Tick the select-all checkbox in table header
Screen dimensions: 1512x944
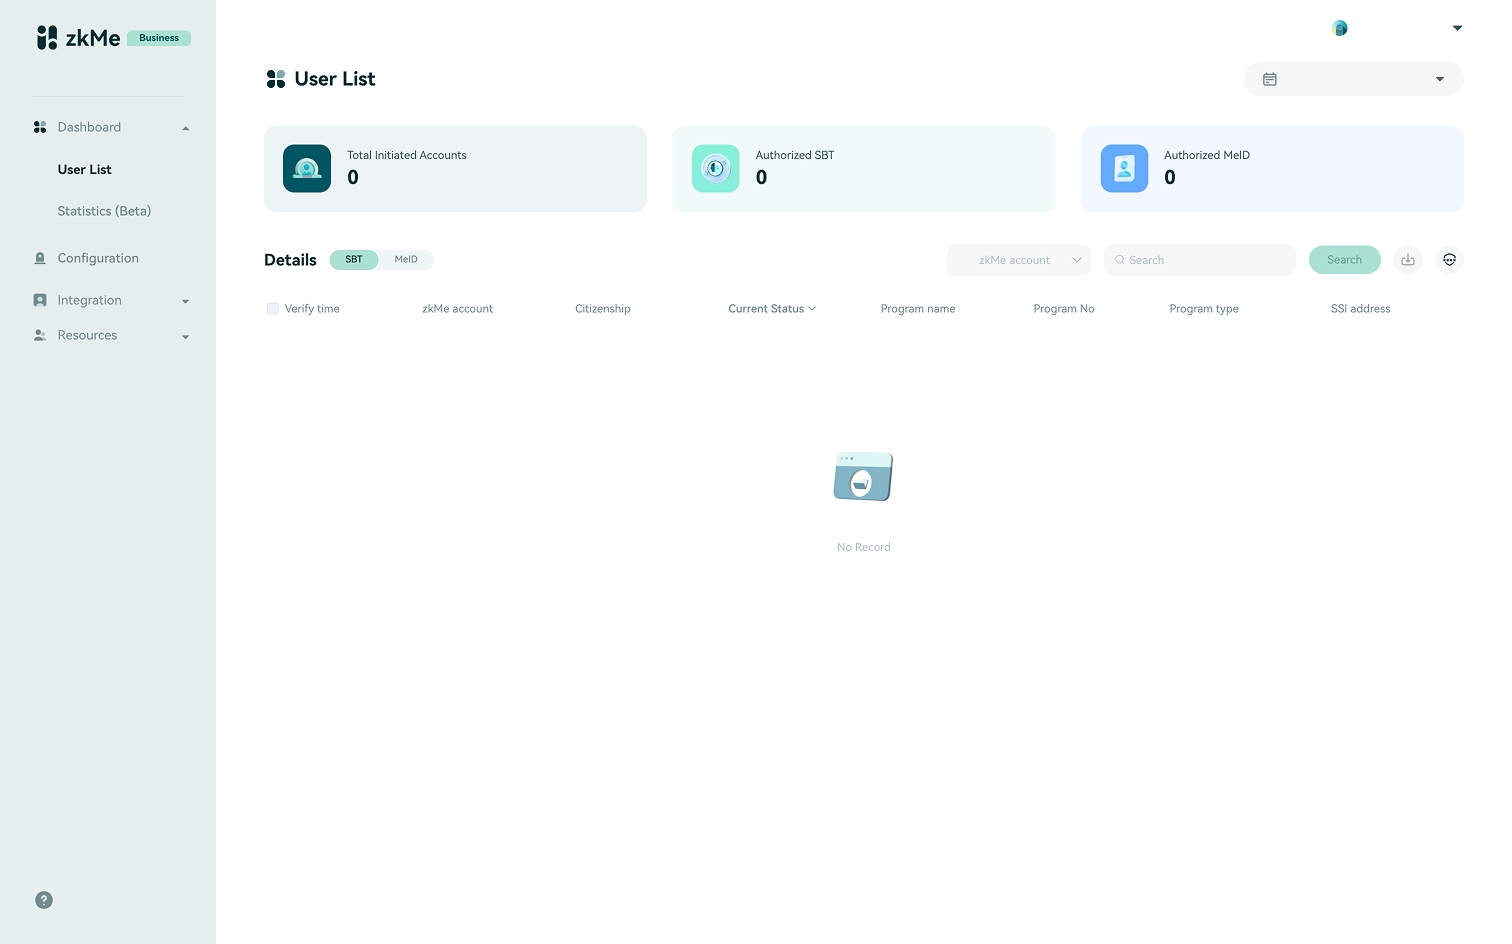pos(272,309)
